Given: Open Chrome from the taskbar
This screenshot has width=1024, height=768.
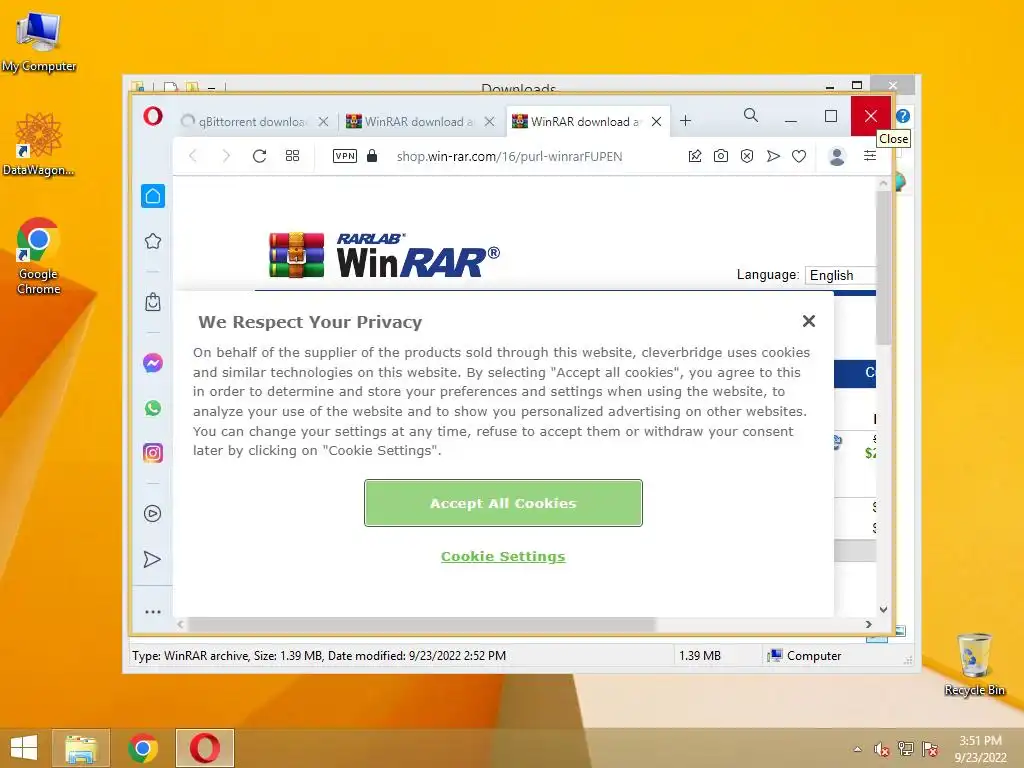Looking at the screenshot, I should click(x=143, y=748).
